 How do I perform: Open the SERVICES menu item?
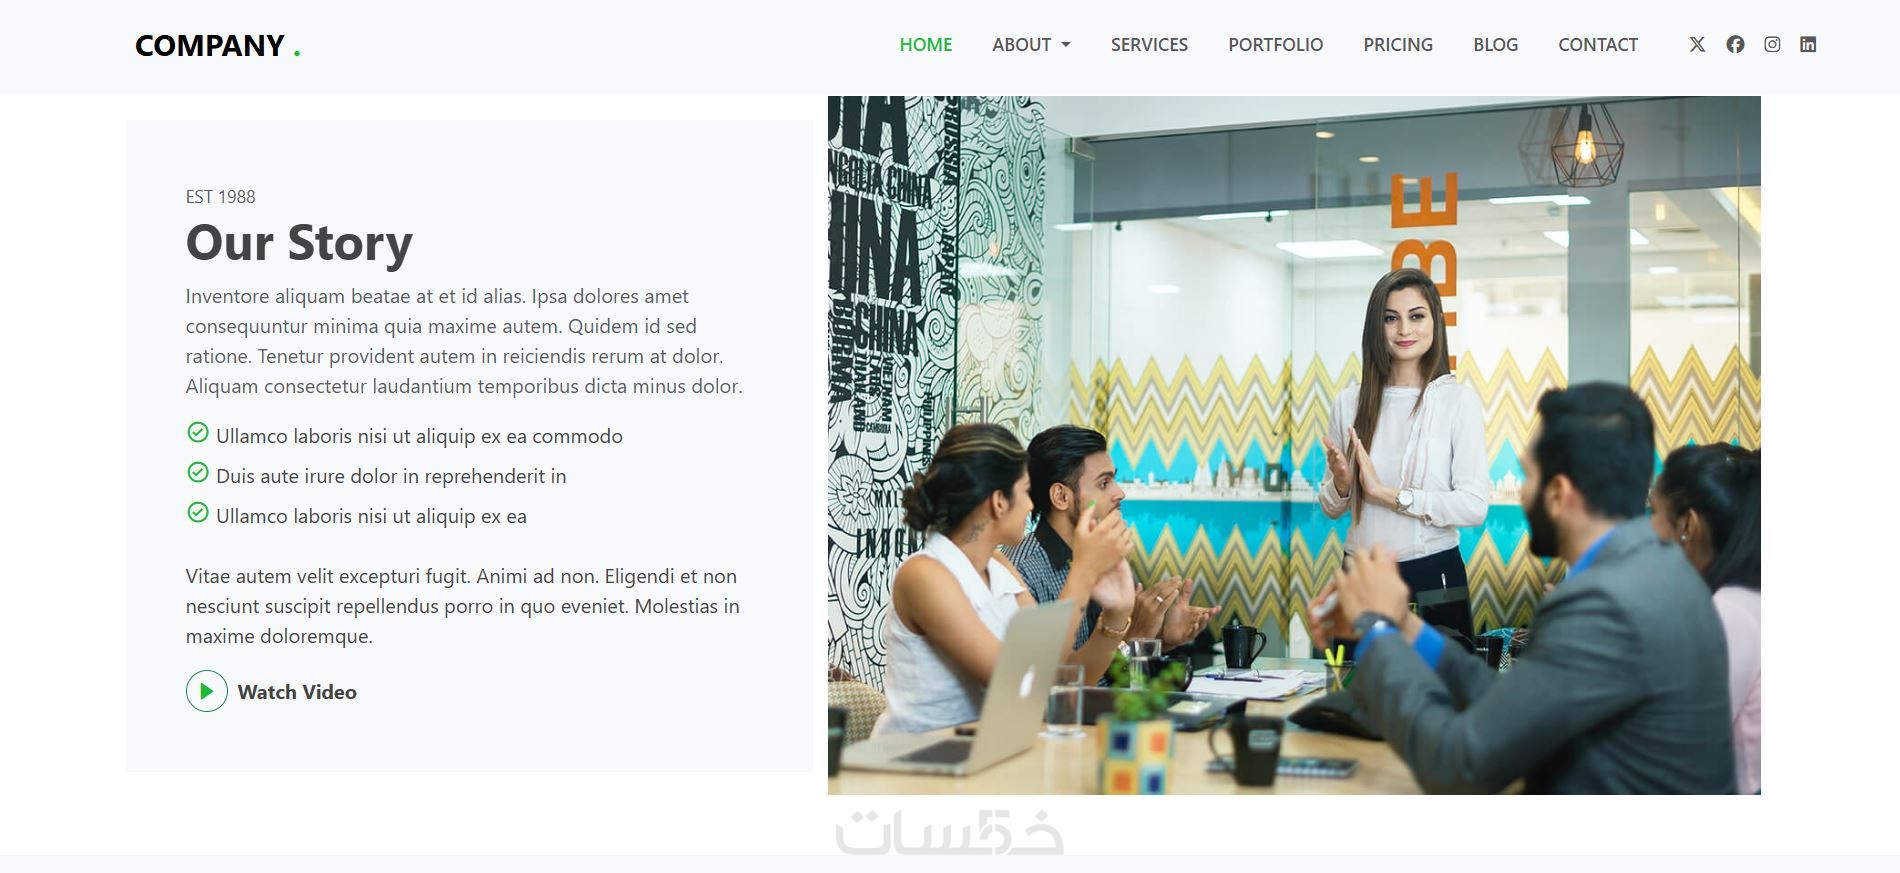[1149, 45]
